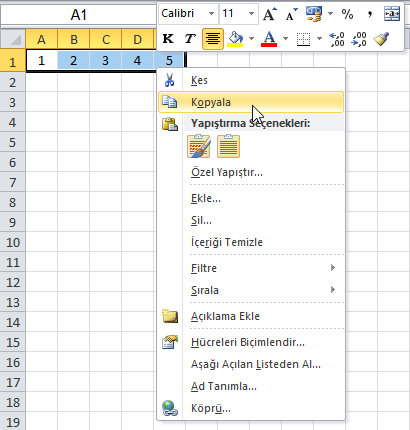Image resolution: width=410 pixels, height=430 pixels.
Task: Select row 15 header
Action: click(13, 342)
